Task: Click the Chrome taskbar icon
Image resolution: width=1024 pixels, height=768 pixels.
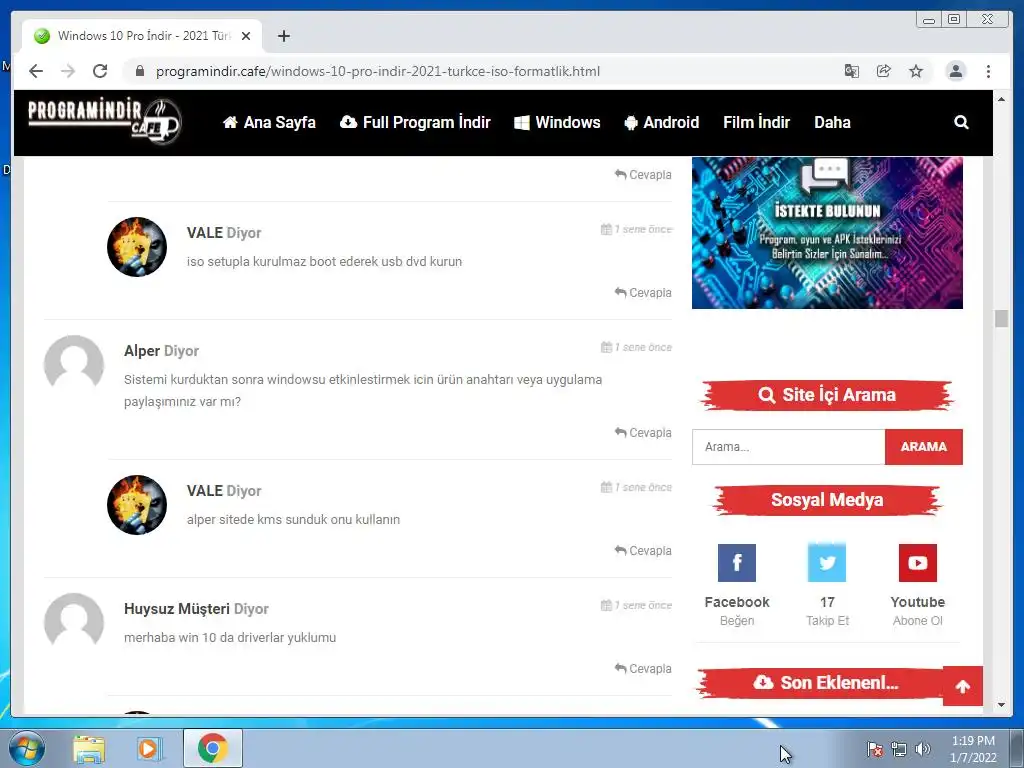Action: pos(212,748)
